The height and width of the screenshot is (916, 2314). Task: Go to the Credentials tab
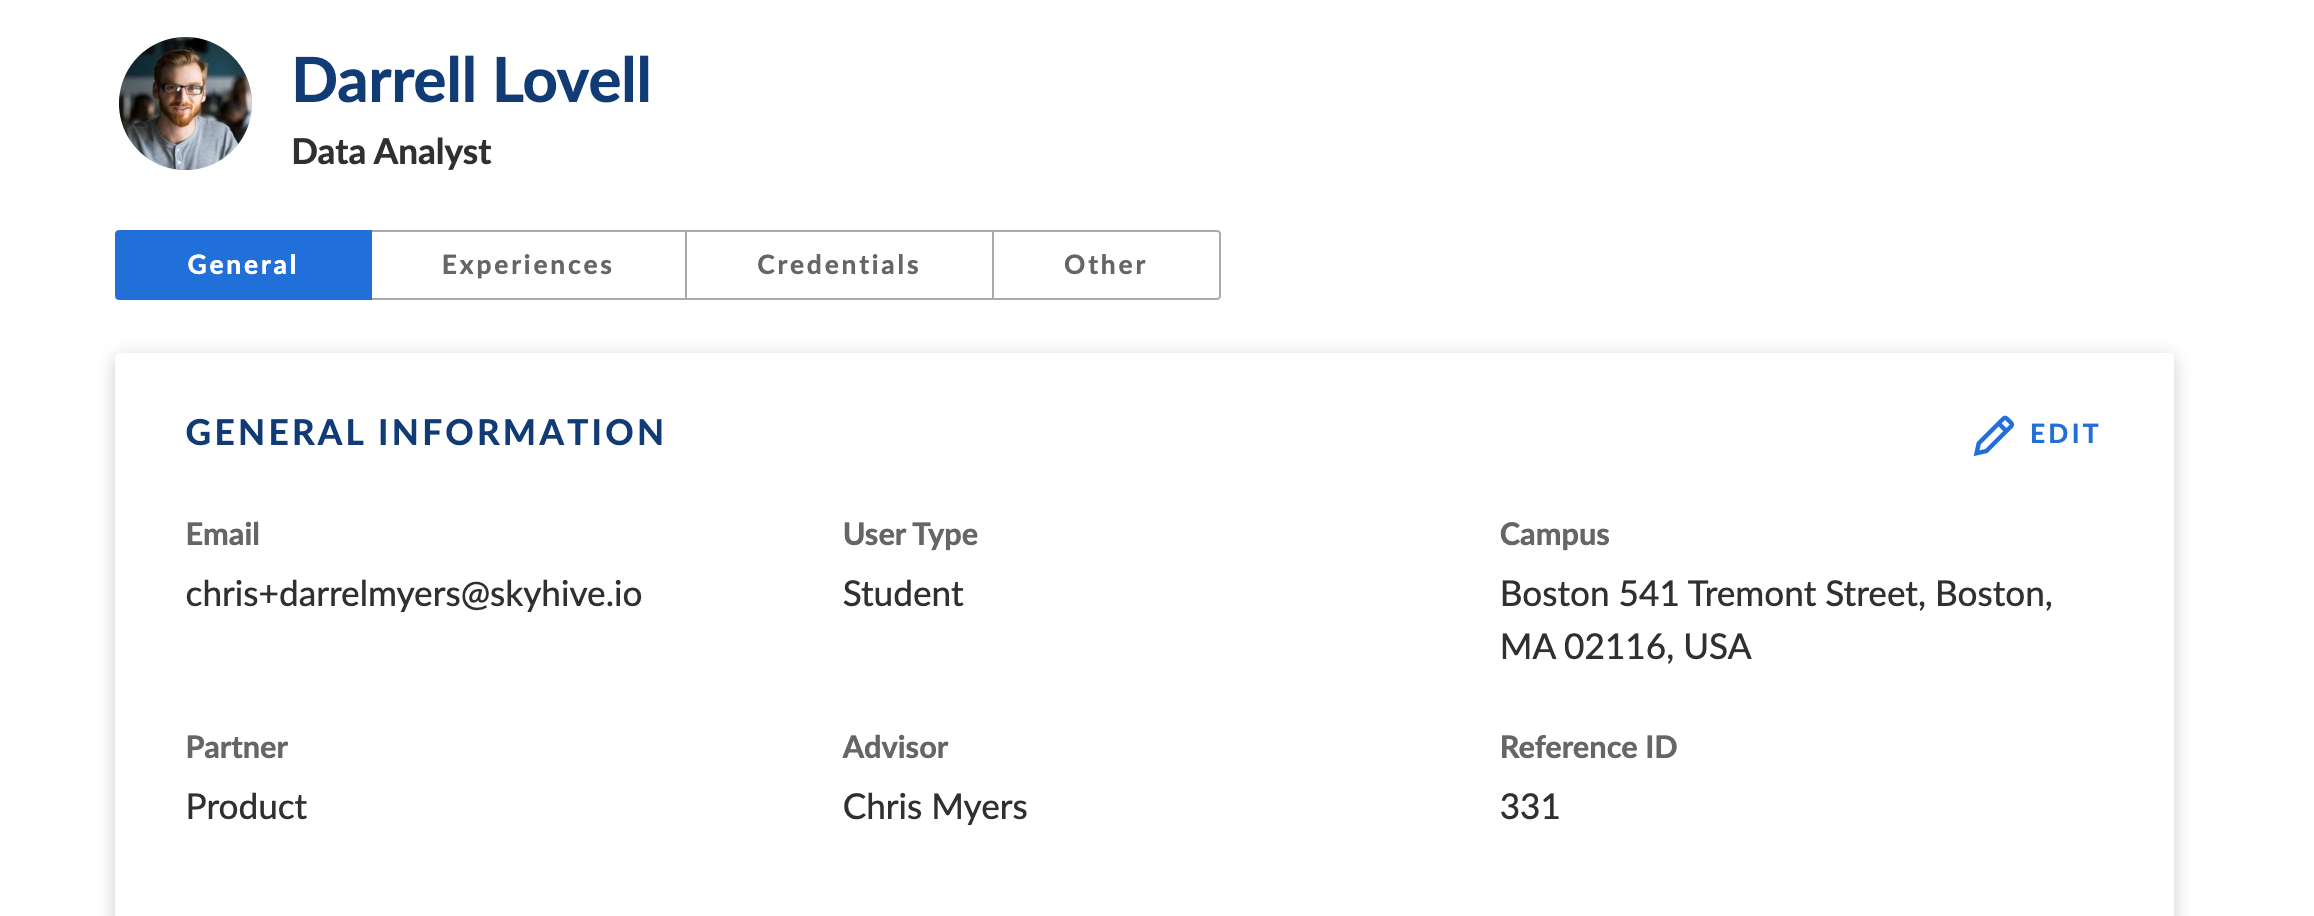point(838,265)
